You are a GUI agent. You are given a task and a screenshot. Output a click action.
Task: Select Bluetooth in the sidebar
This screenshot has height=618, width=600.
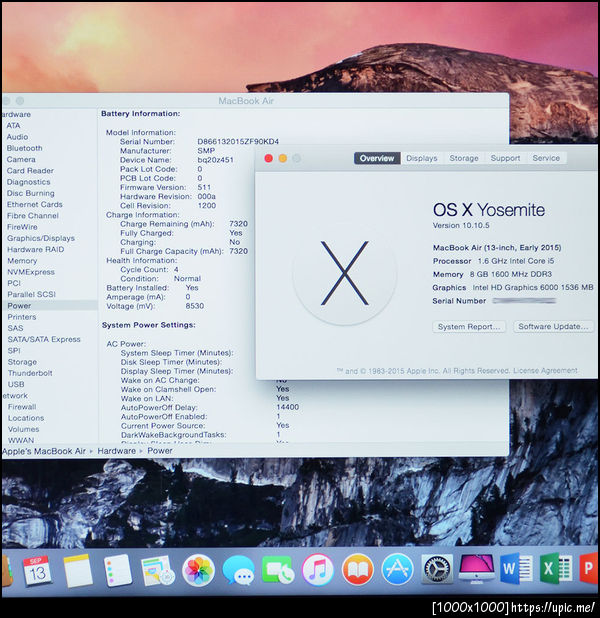[x=24, y=148]
